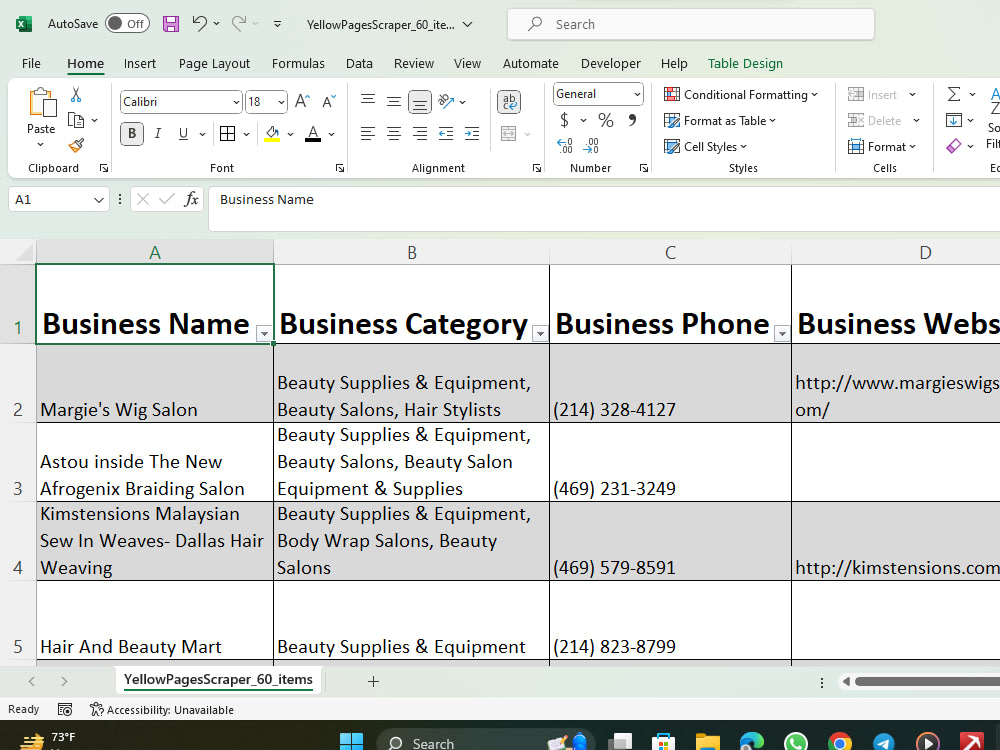Increase font size with larger A
The width and height of the screenshot is (1000, 750).
point(302,101)
